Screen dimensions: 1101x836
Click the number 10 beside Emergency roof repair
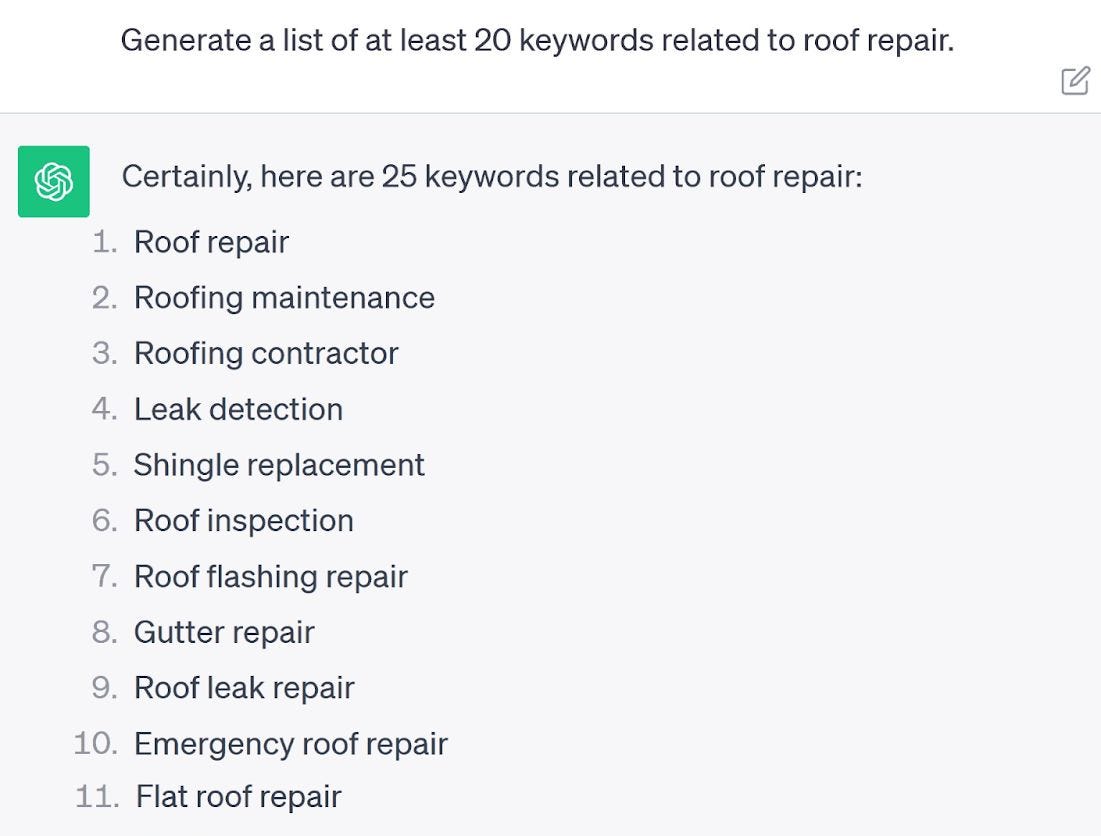click(x=97, y=744)
